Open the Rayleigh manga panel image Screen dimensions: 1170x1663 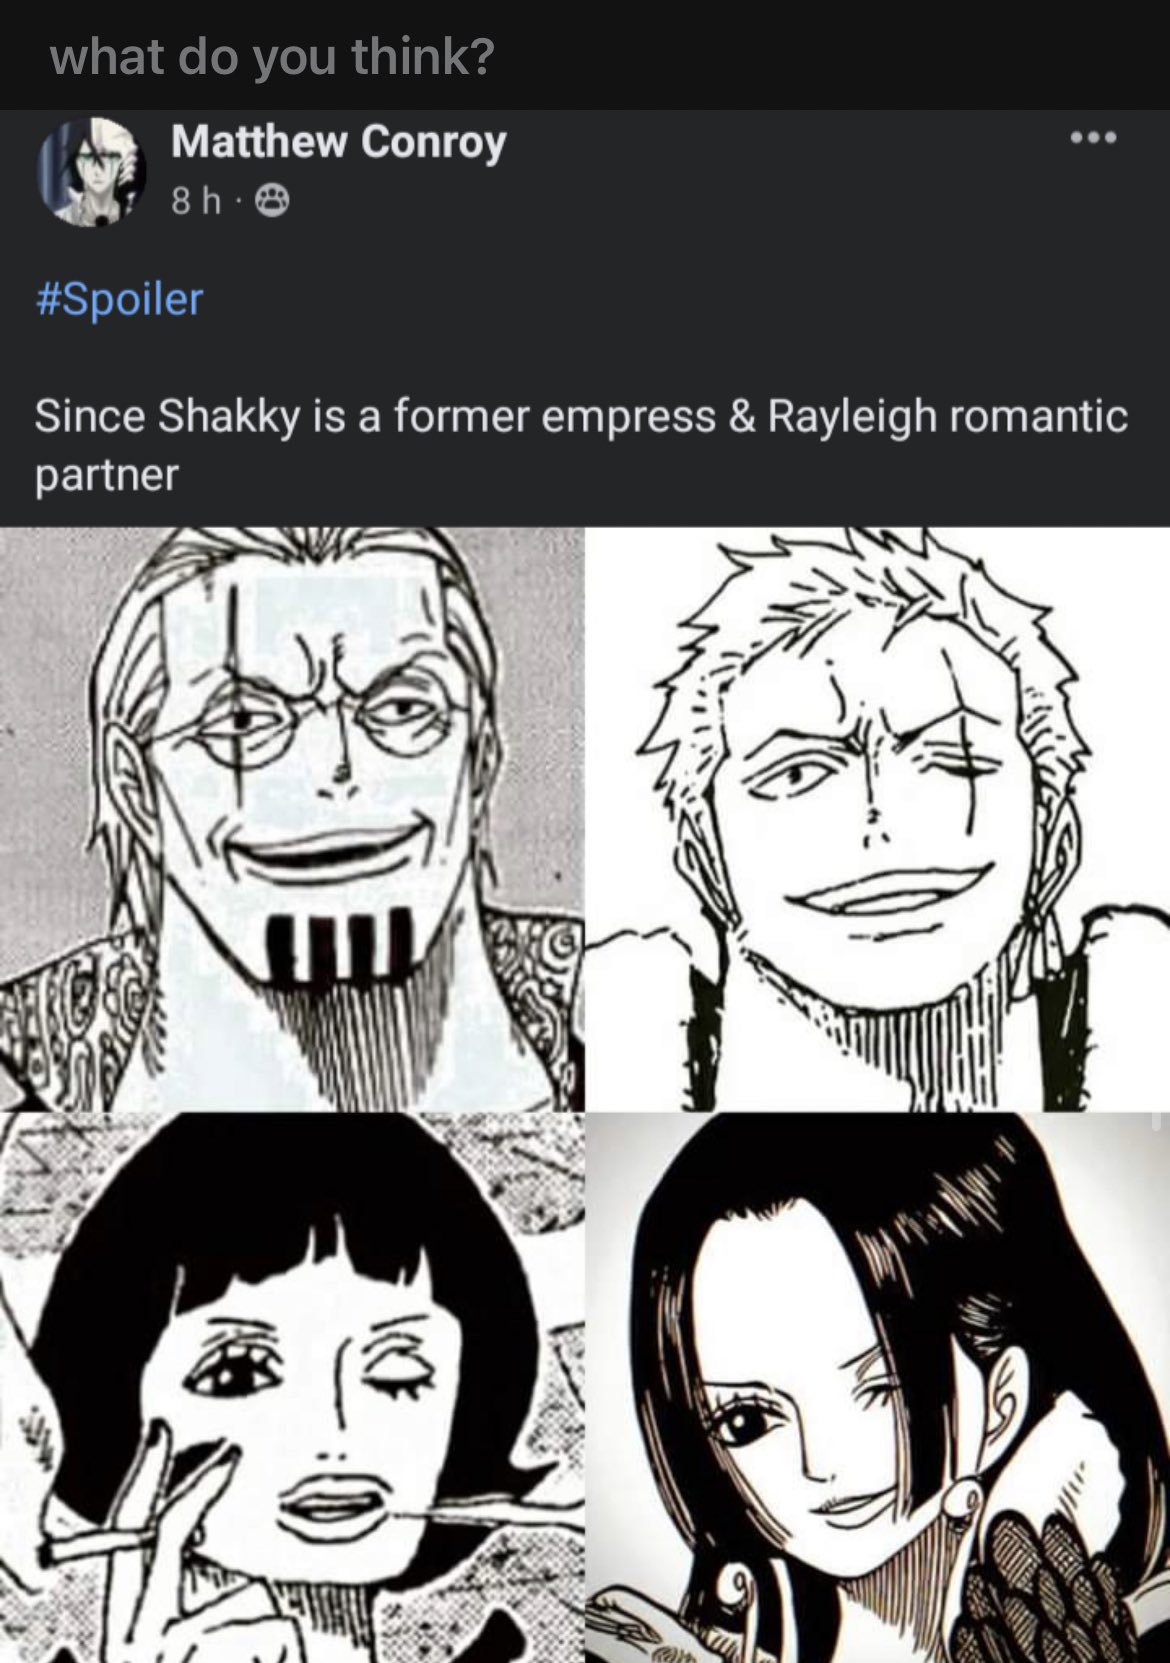pyautogui.click(x=291, y=818)
